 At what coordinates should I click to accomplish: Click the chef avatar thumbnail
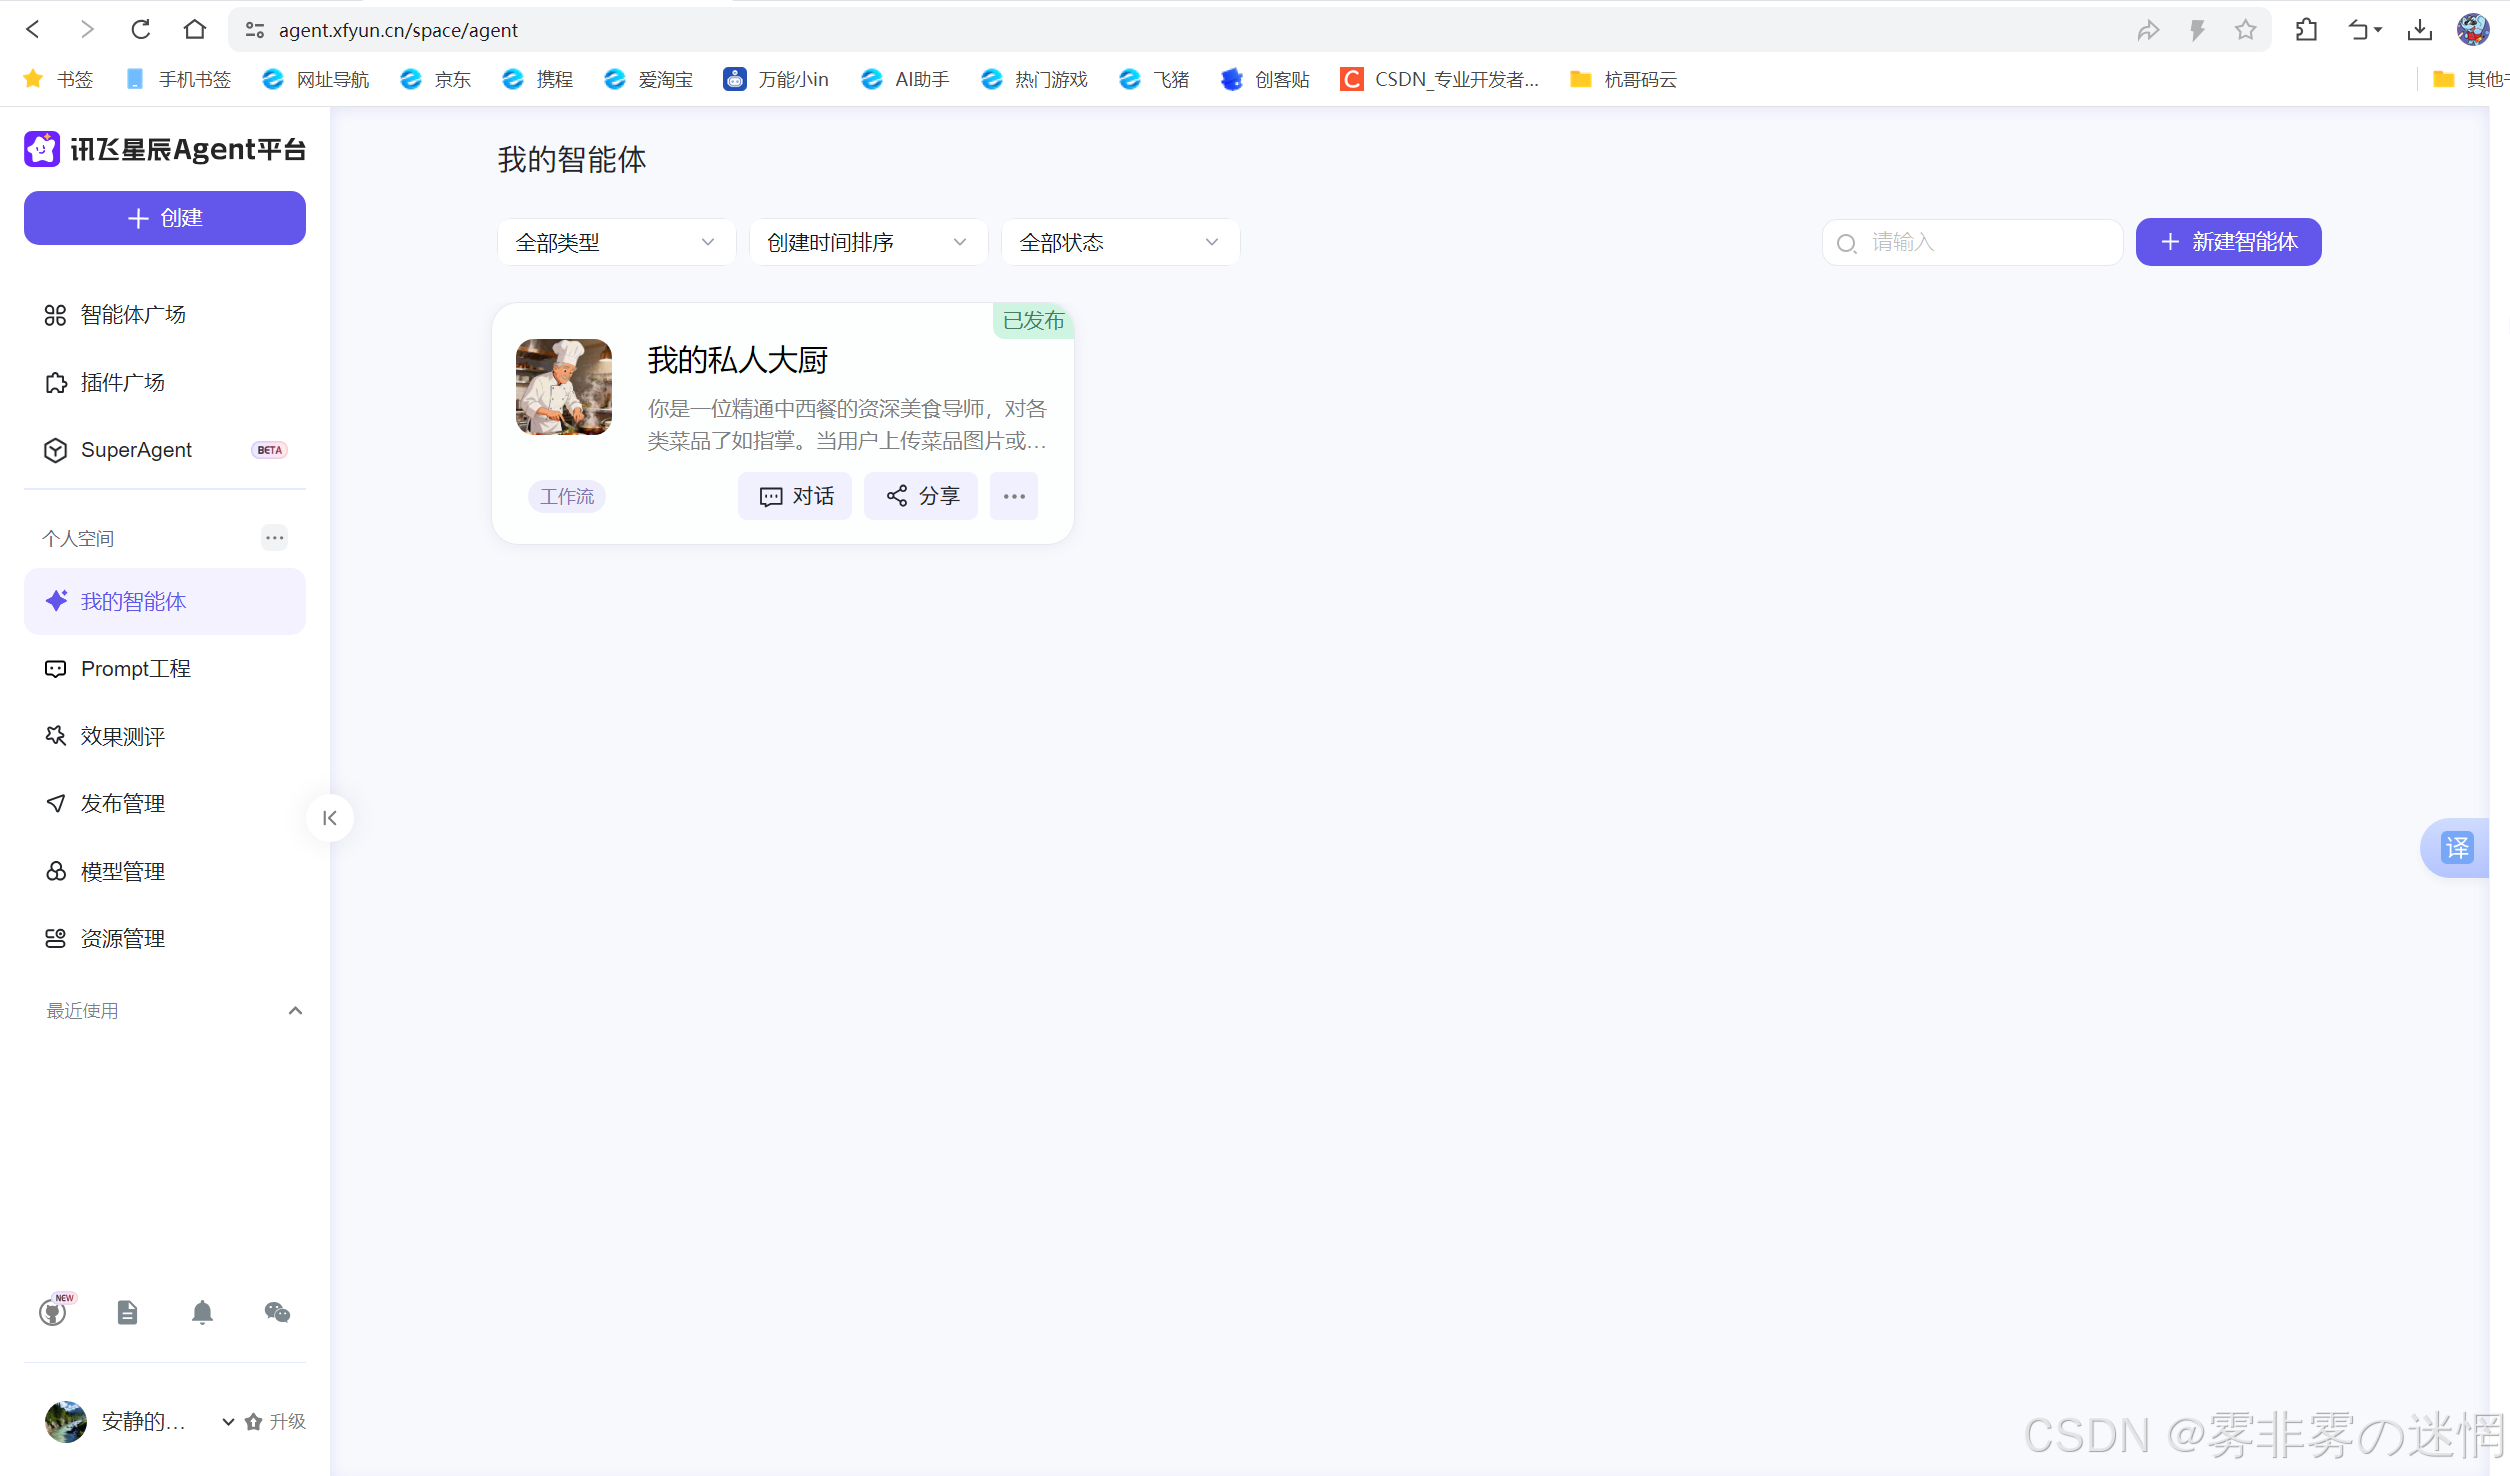[x=564, y=387]
